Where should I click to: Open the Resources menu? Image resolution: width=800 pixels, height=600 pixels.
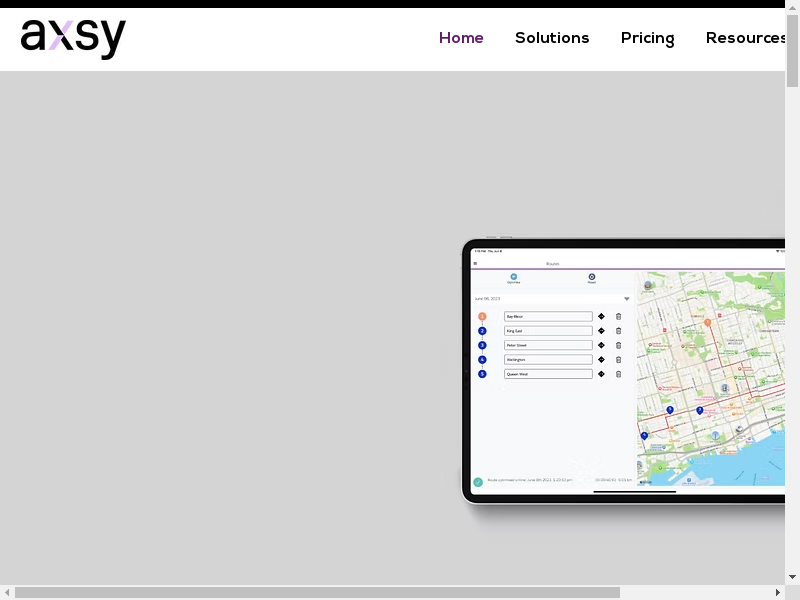[745, 38]
